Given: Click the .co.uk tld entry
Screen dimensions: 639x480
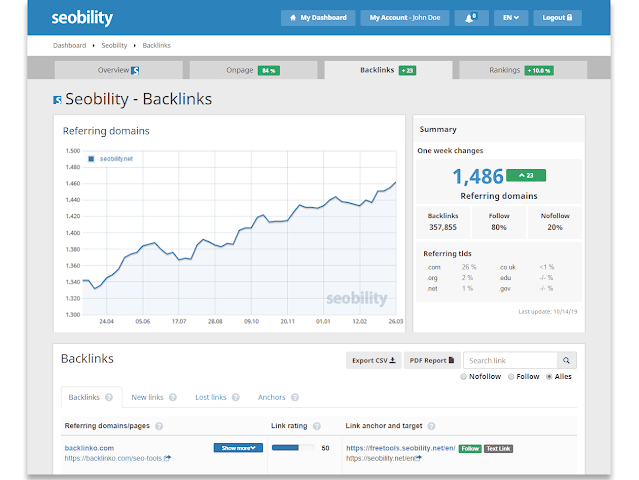Looking at the screenshot, I should point(507,267).
